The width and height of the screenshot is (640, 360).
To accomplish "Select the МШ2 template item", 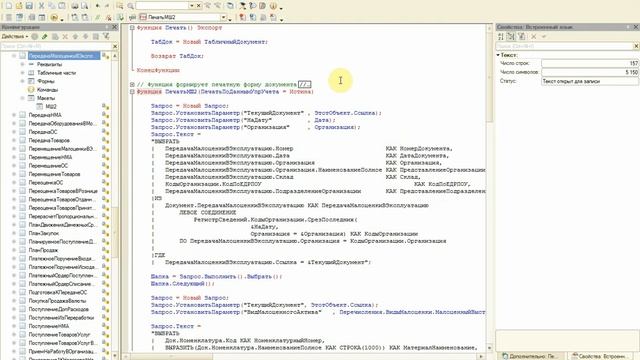I will 51,107.
